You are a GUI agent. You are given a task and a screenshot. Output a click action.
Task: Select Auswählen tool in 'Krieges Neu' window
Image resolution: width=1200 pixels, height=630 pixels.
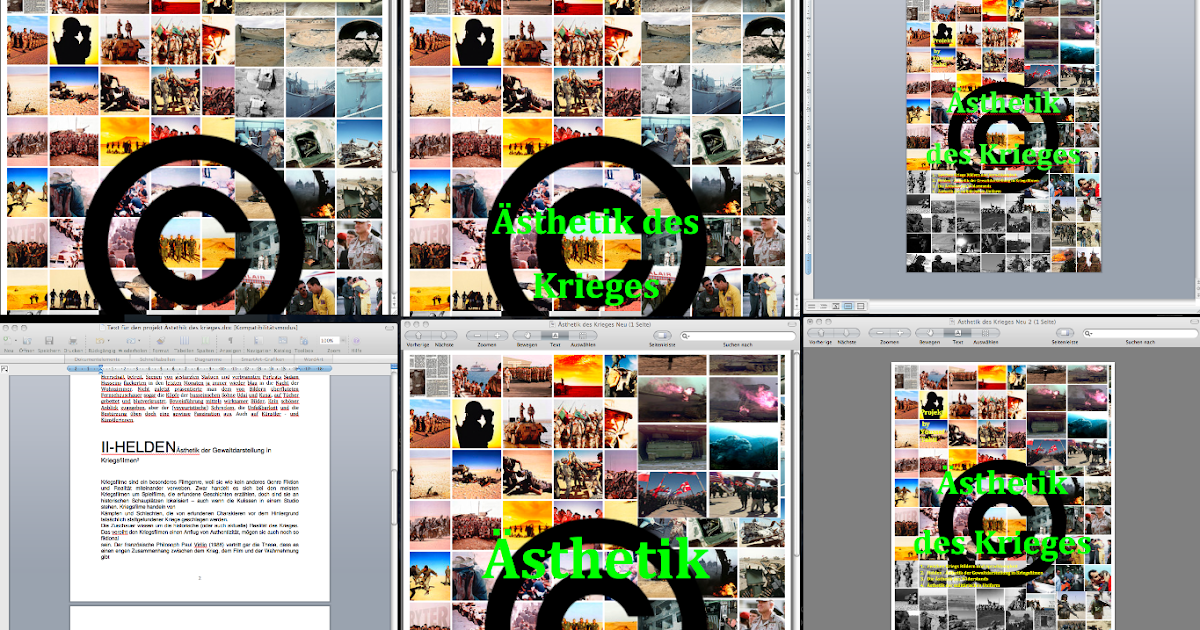pyautogui.click(x=583, y=335)
